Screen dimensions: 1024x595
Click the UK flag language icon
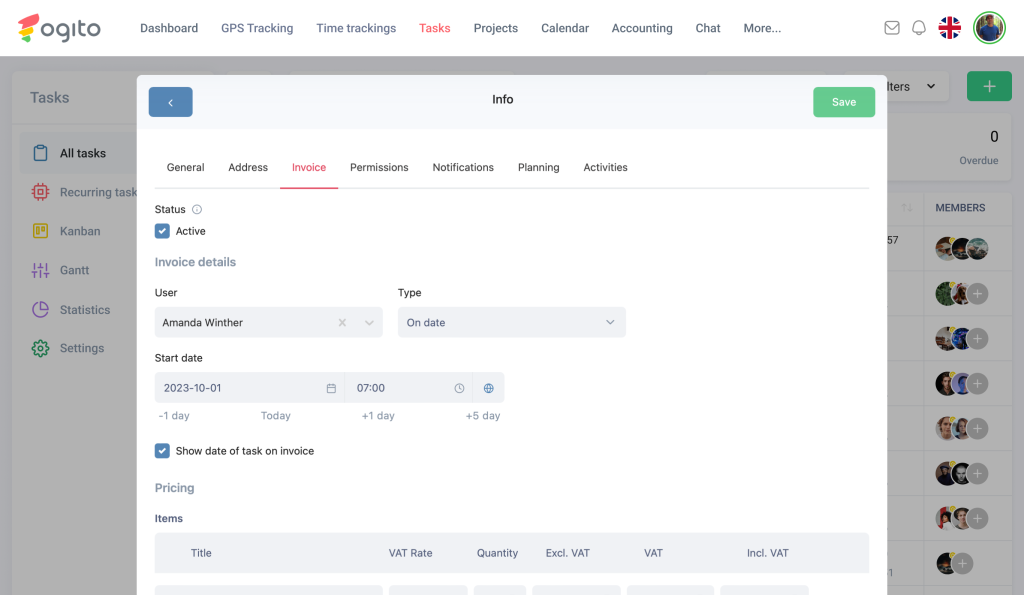click(950, 28)
